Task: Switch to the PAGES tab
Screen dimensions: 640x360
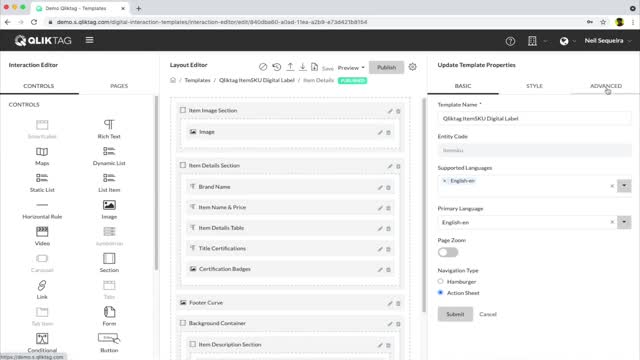Action: point(119,86)
